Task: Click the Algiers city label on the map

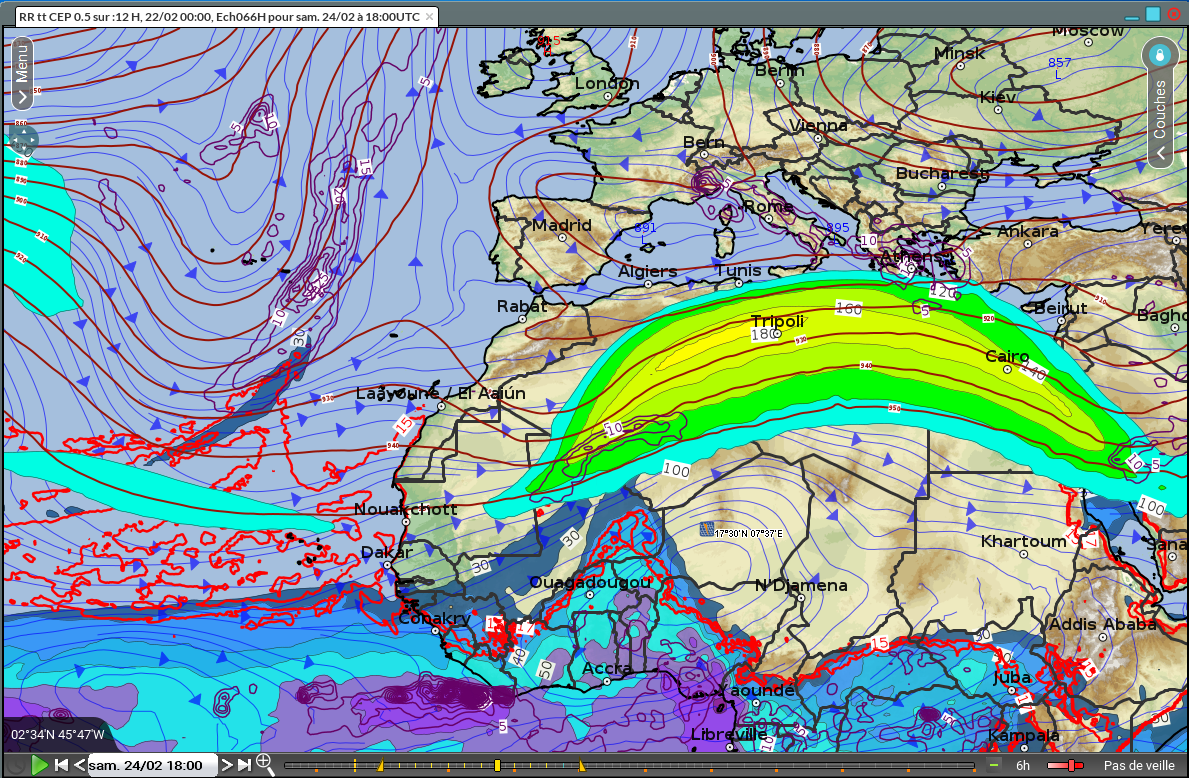Action: (x=648, y=271)
